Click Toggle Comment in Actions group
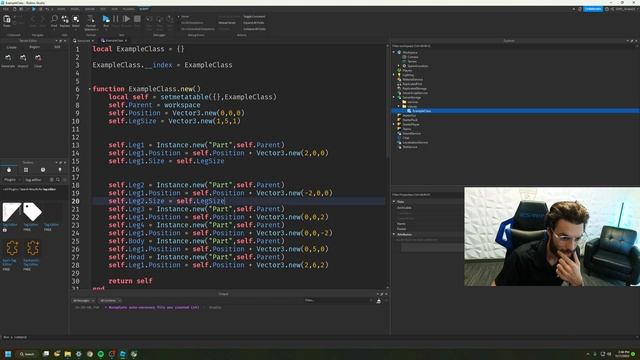Viewport: 640px width, 360px height. pos(254,17)
